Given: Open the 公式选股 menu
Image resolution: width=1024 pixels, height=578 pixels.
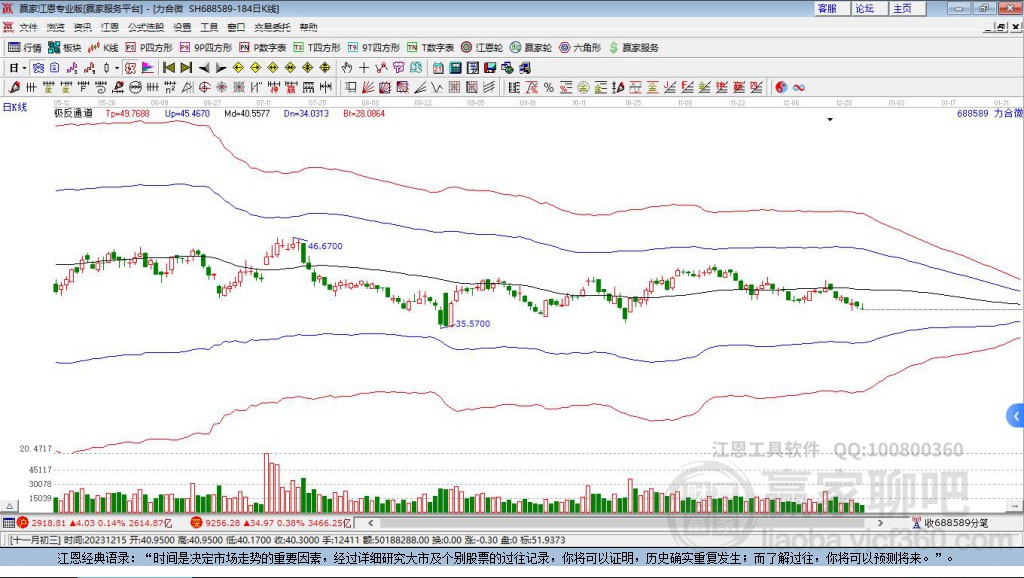Looking at the screenshot, I should click(146, 27).
